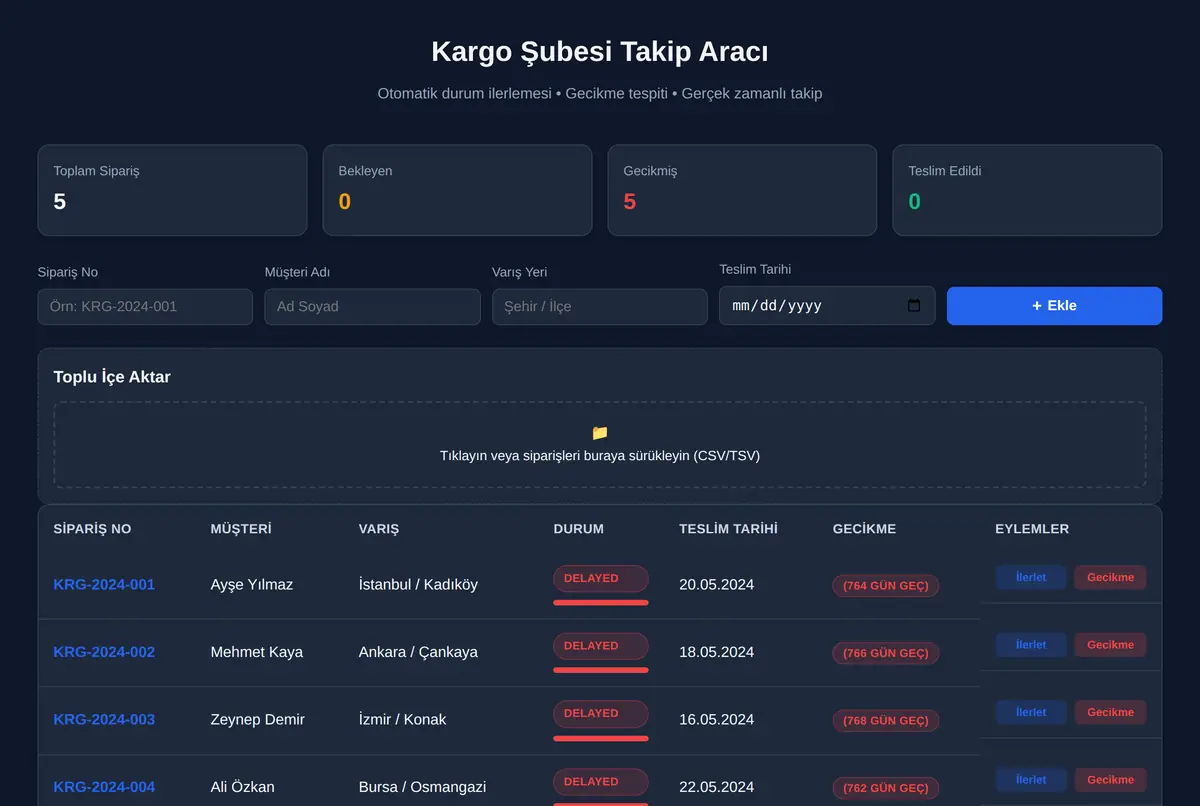Click the GECİKME column header
The image size is (1200, 806).
[x=864, y=529]
